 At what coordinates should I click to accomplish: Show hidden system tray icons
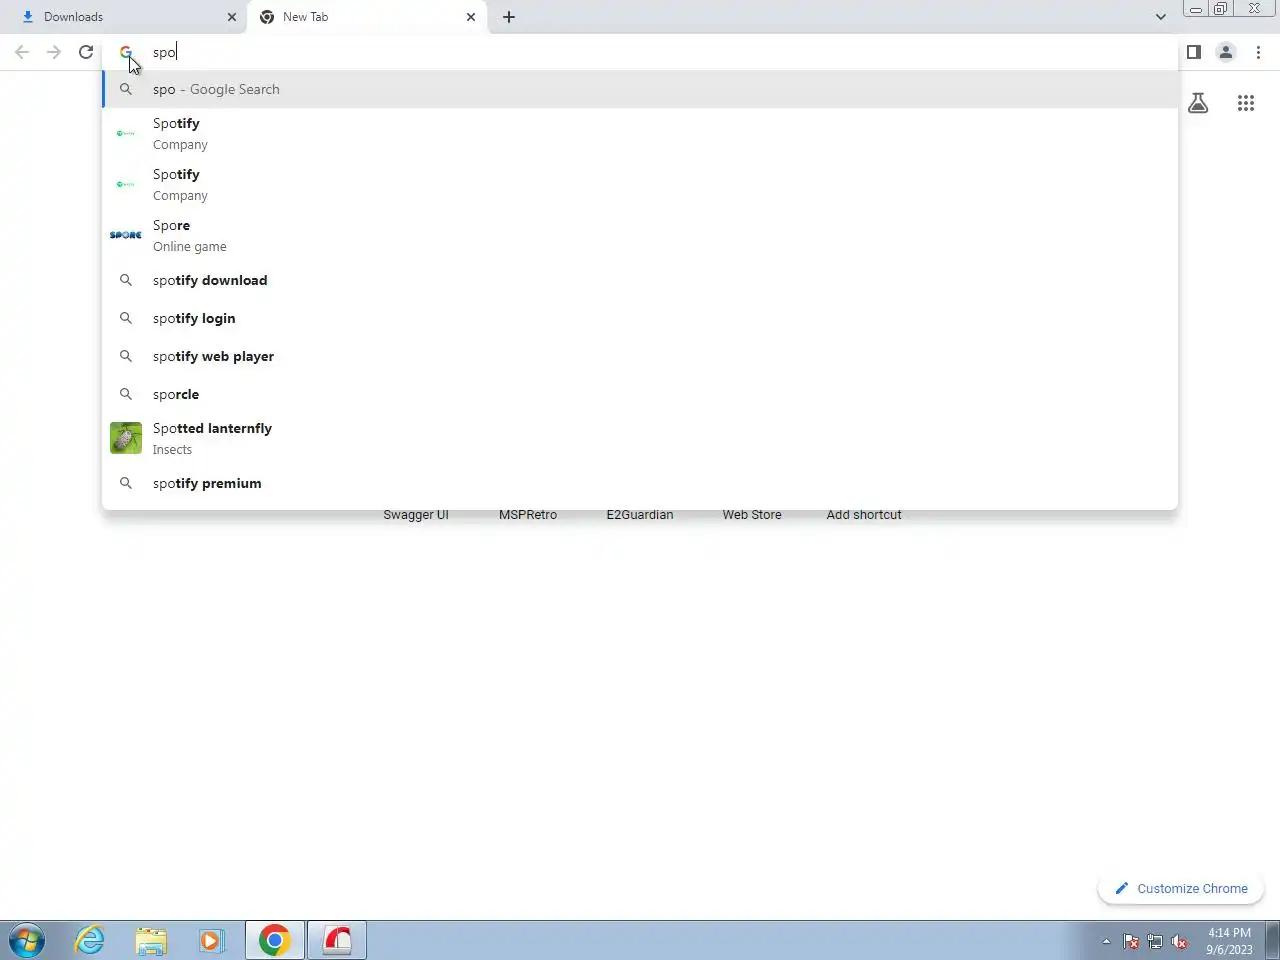tap(1106, 941)
